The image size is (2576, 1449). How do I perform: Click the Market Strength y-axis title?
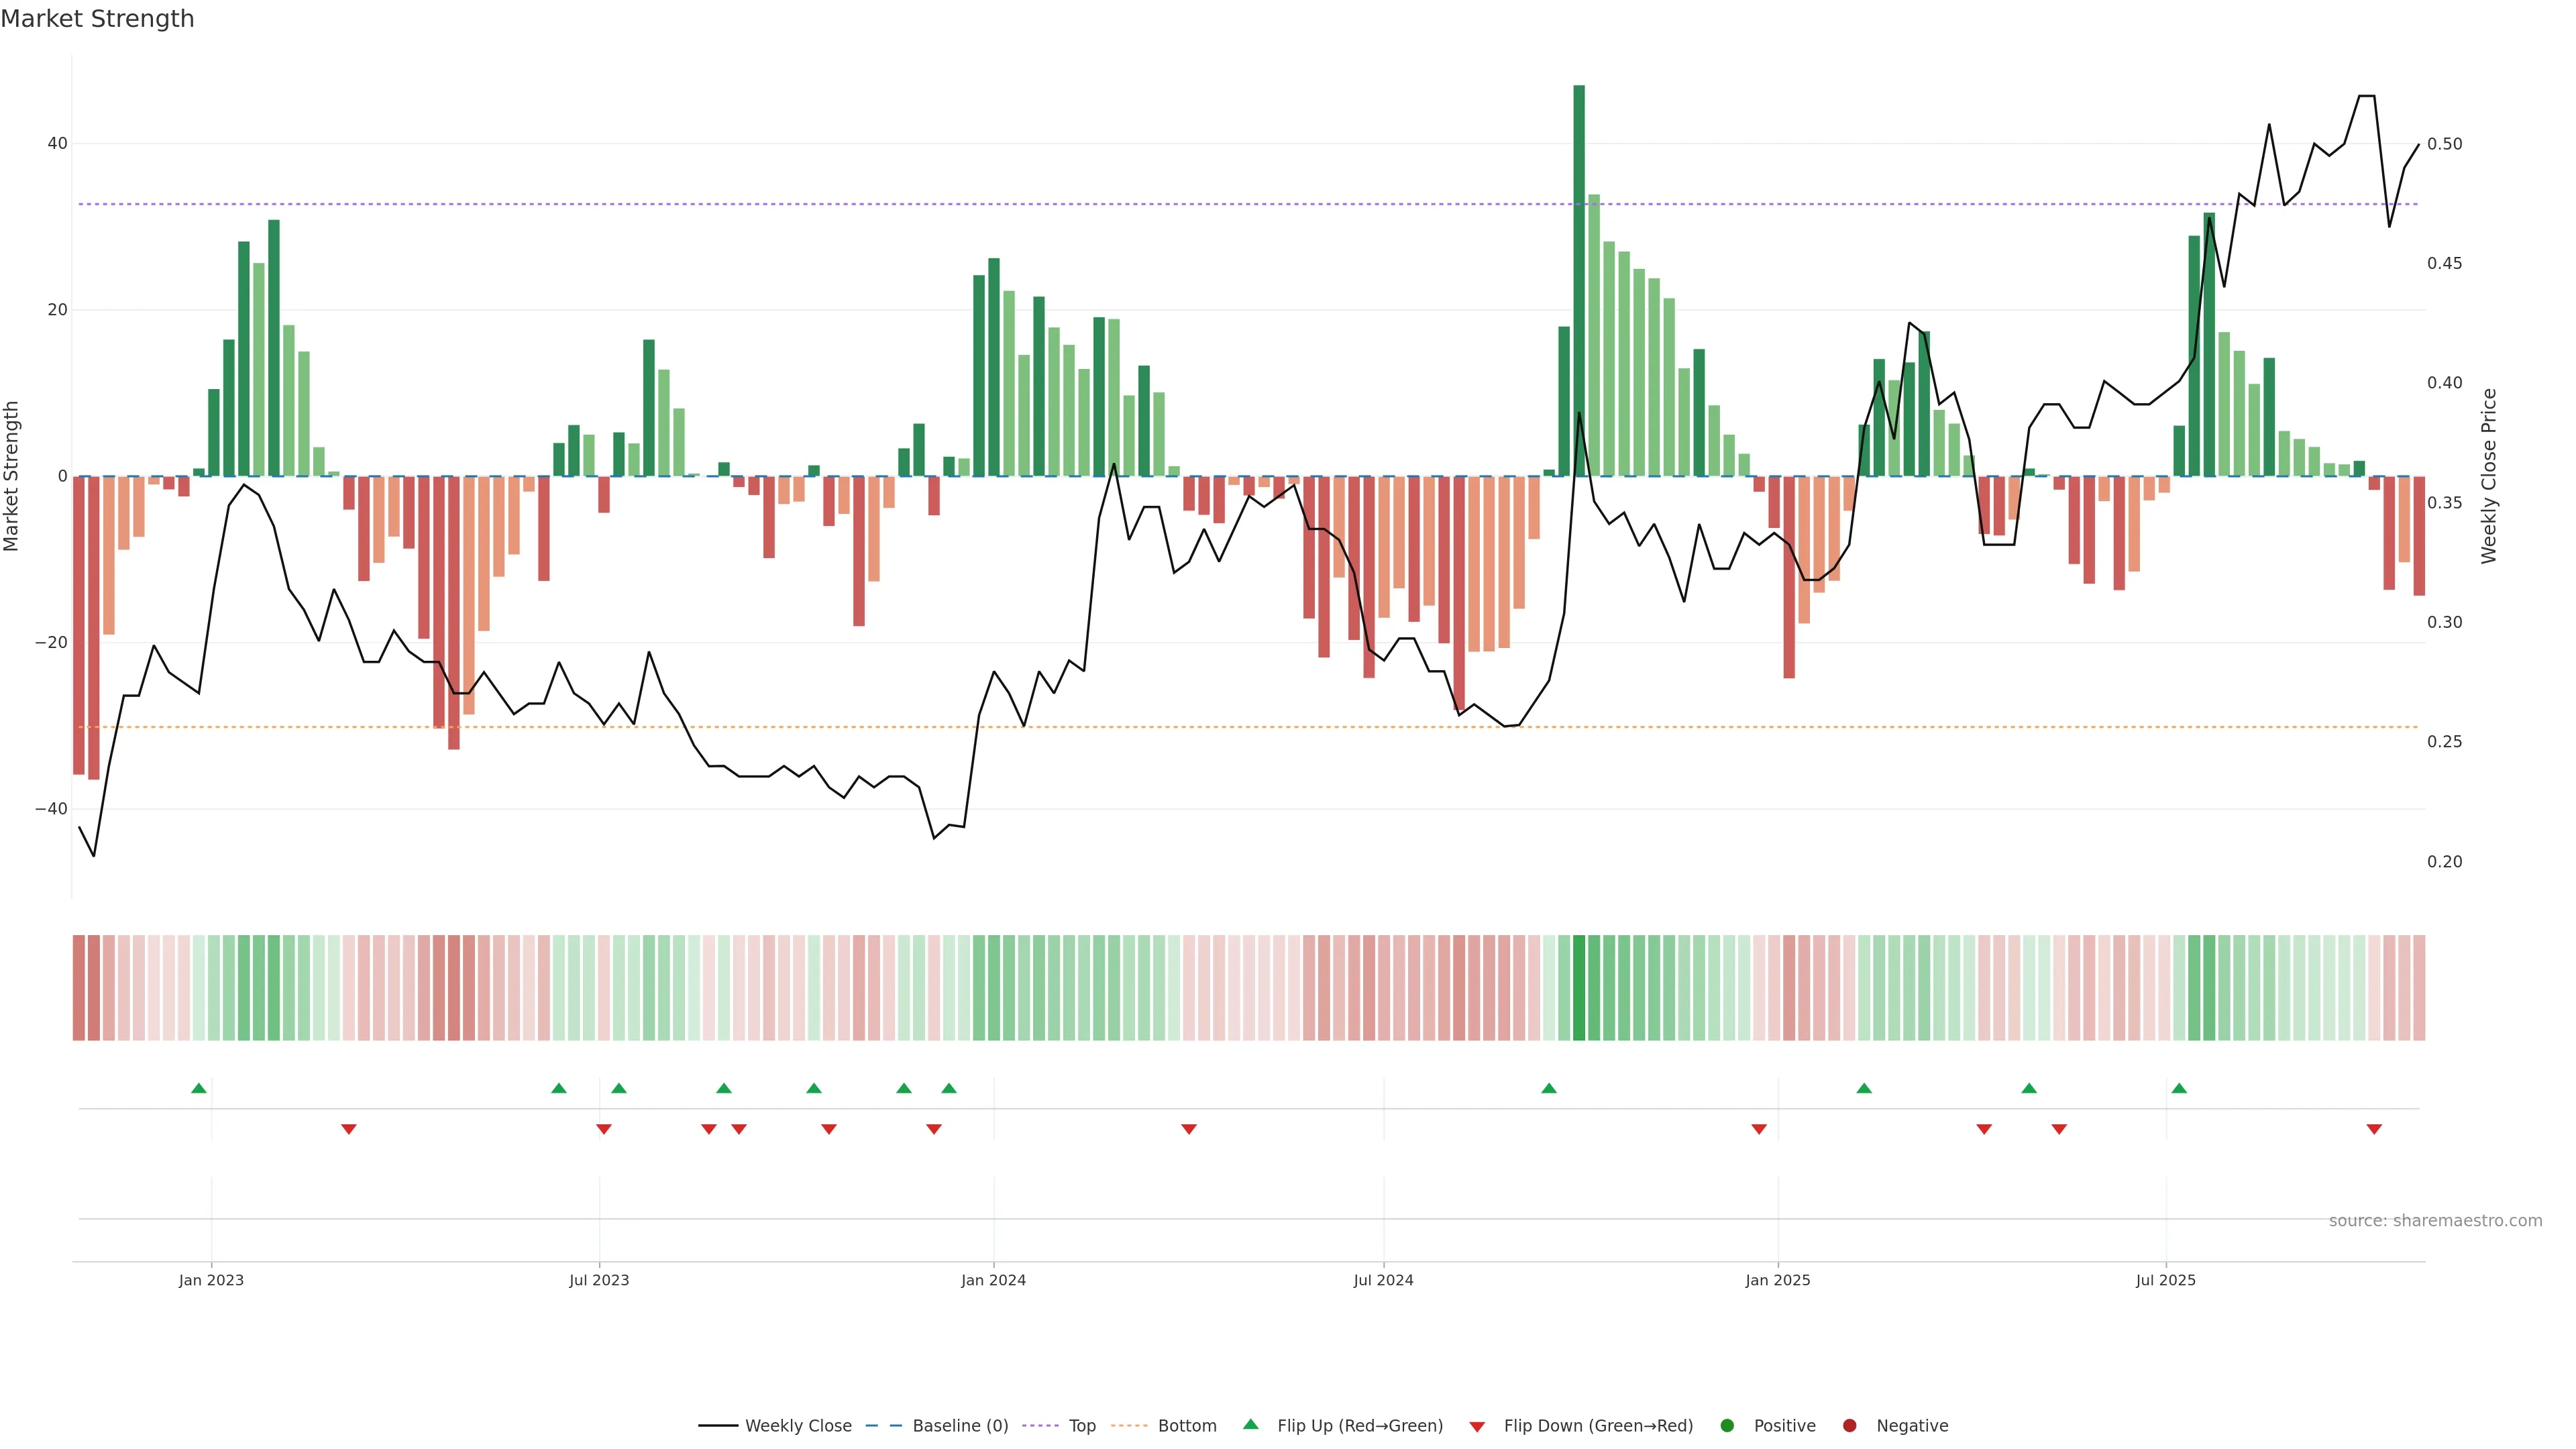[x=12, y=476]
